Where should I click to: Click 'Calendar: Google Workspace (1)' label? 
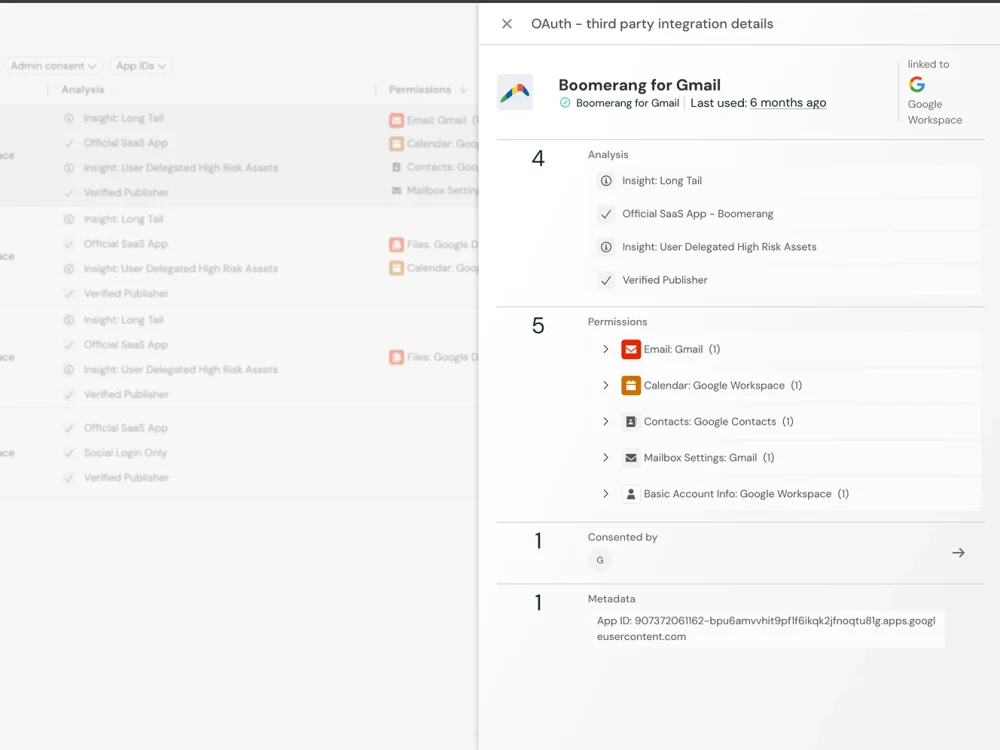click(x=723, y=385)
